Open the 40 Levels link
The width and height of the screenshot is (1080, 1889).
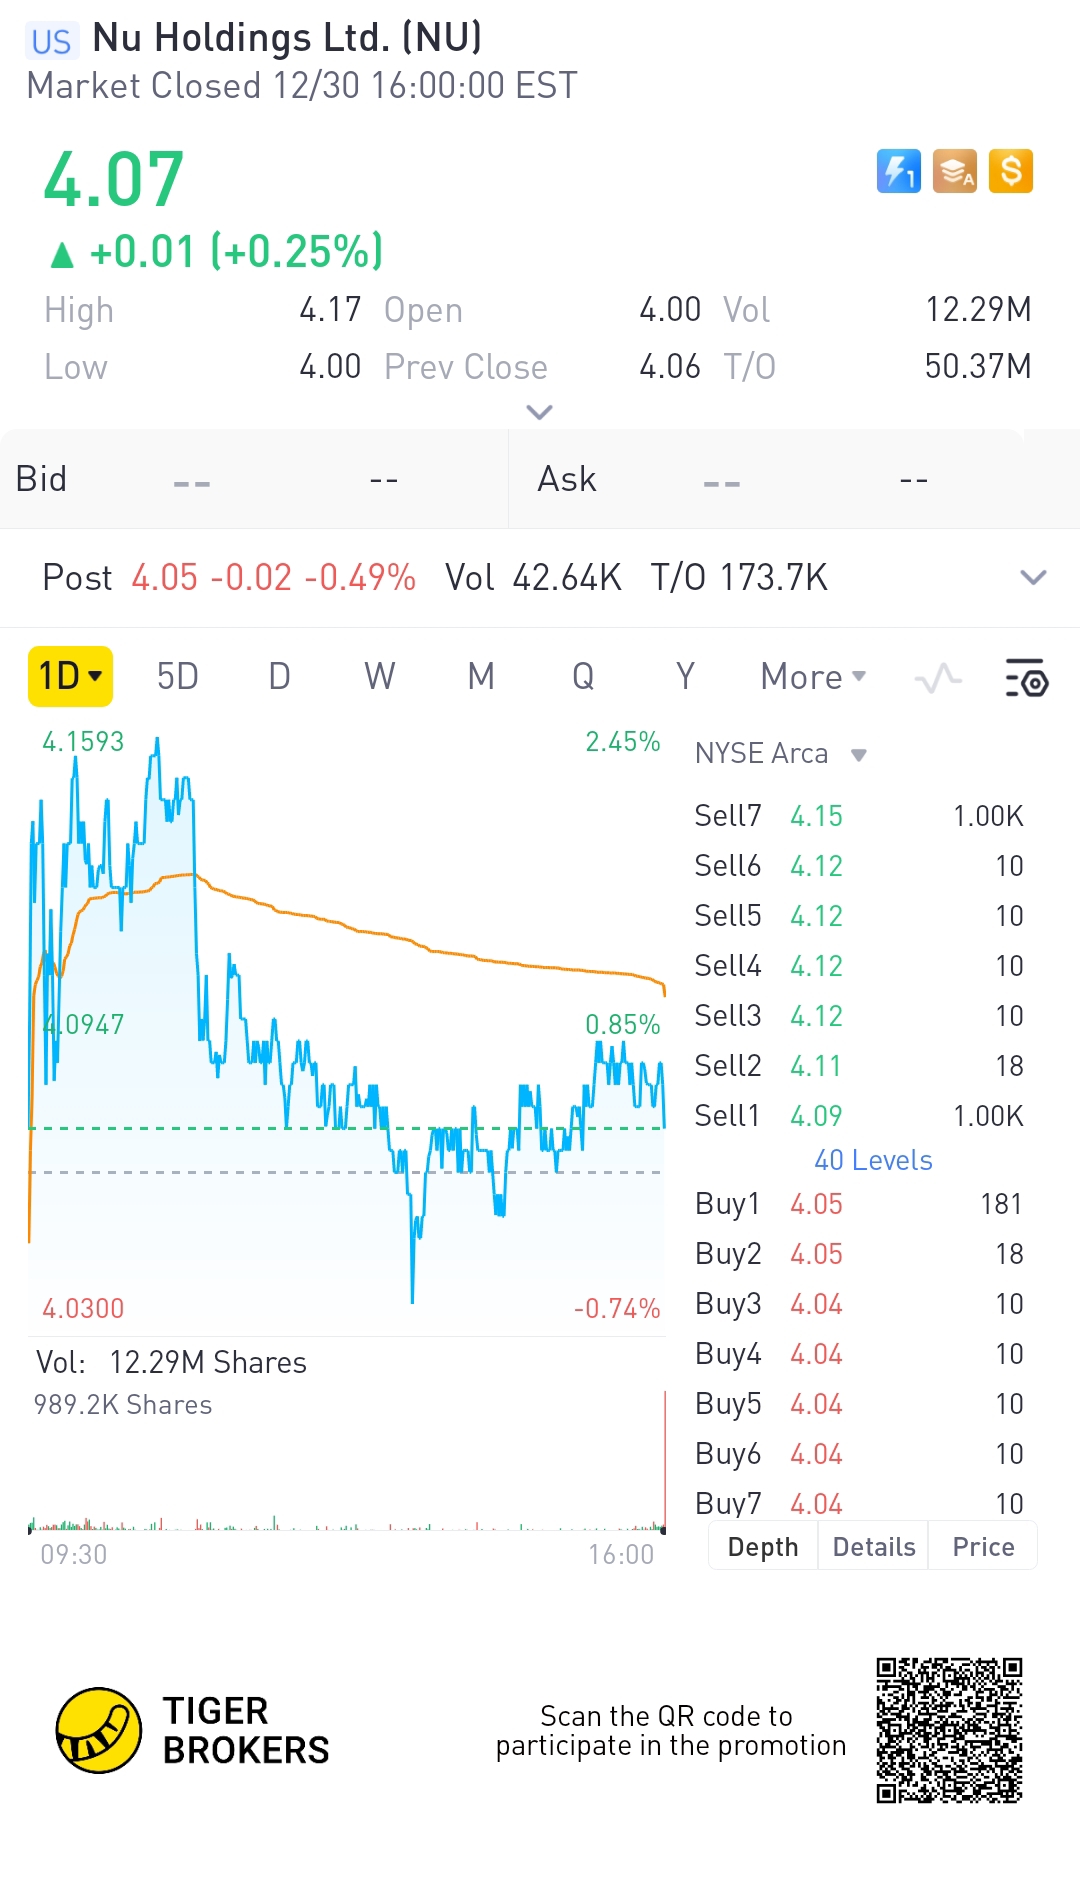click(872, 1160)
